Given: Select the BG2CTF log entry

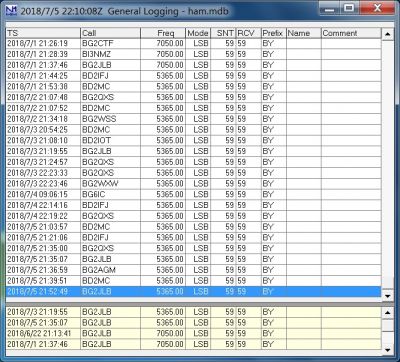Looking at the screenshot, I should coord(193,43).
